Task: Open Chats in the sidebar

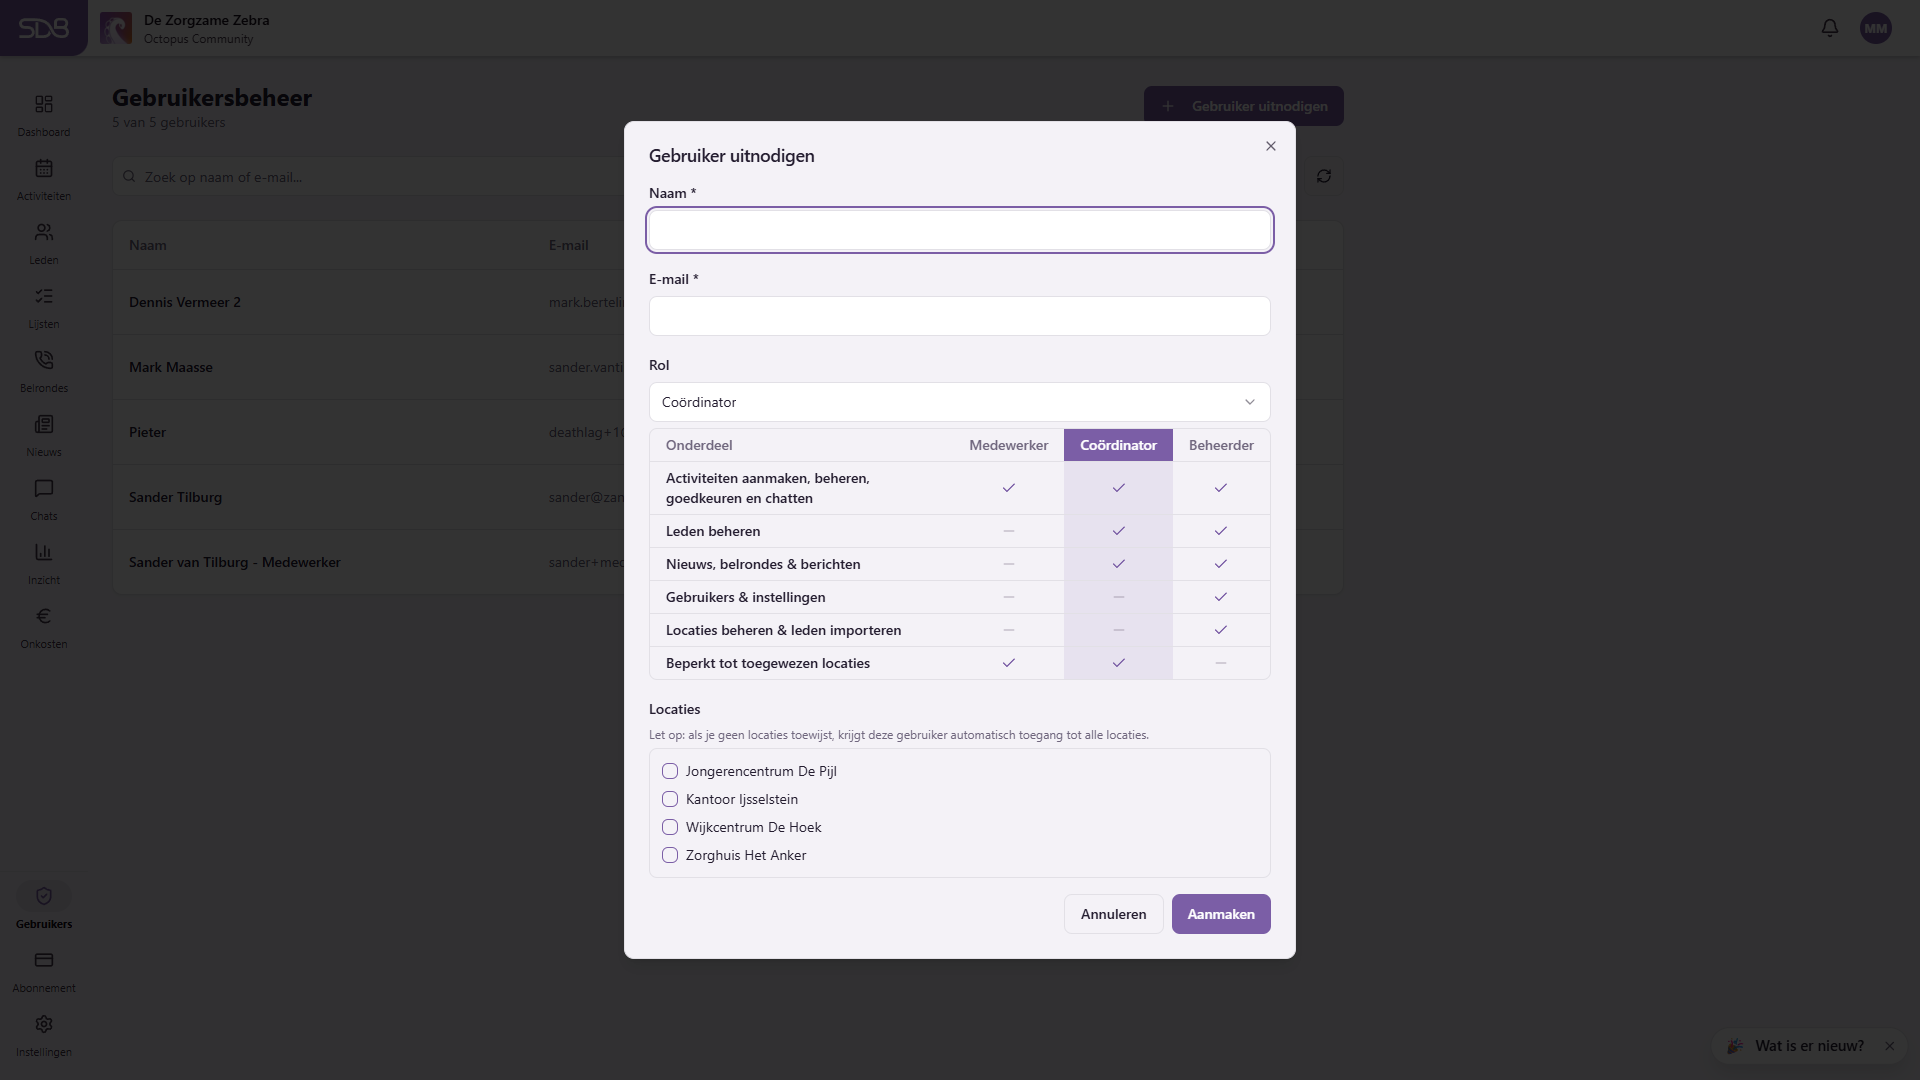Action: coord(44,499)
